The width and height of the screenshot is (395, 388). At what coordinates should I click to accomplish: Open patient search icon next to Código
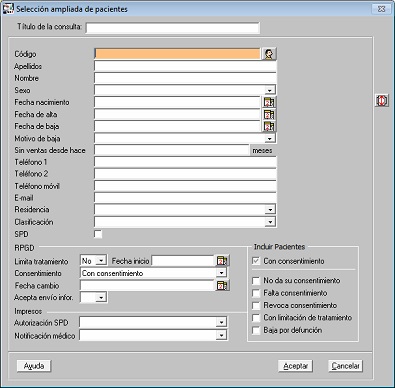(x=269, y=54)
